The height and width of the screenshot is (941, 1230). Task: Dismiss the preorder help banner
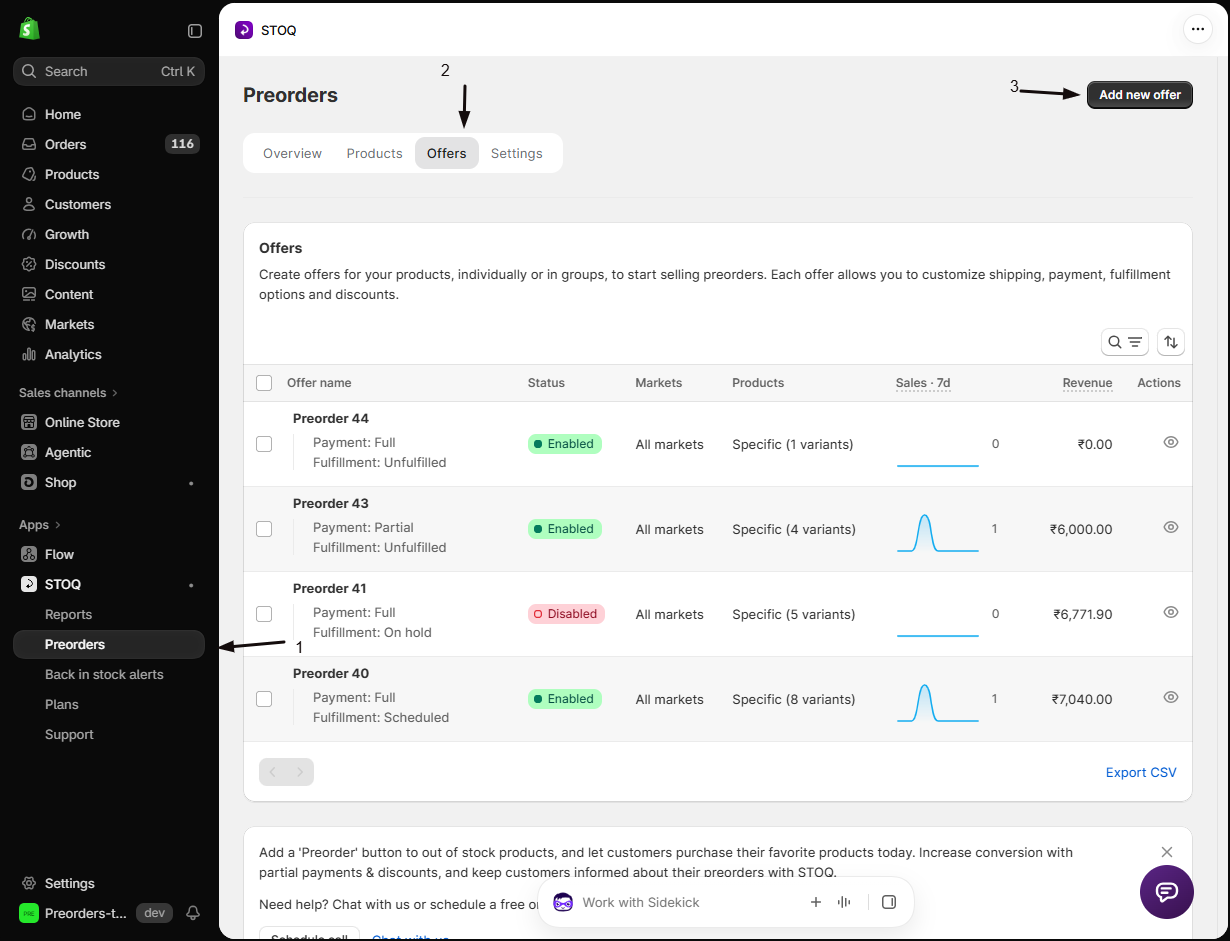coord(1167,852)
